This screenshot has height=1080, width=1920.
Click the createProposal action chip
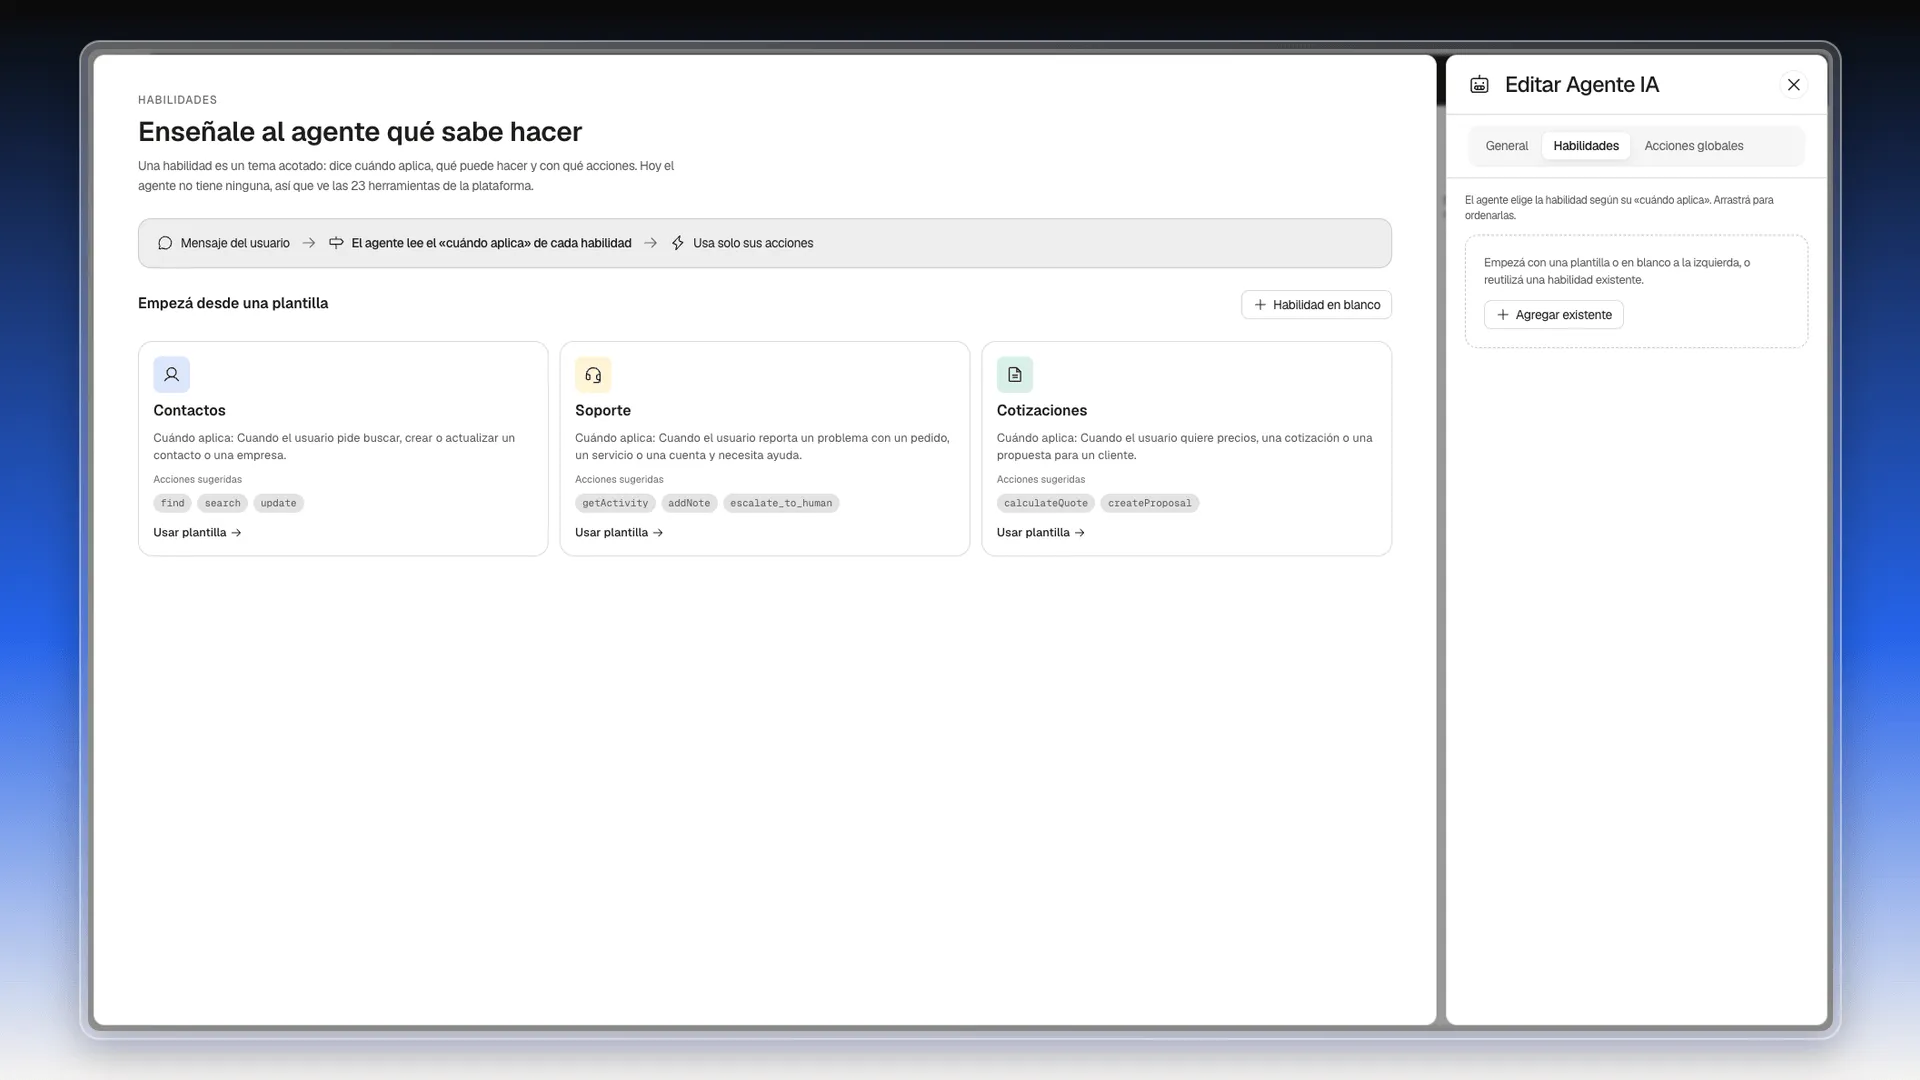tap(1149, 503)
